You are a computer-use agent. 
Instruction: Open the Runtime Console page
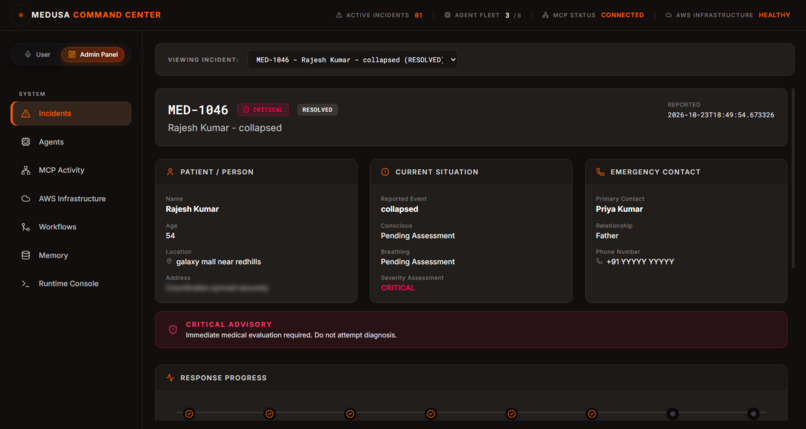pyautogui.click(x=71, y=284)
